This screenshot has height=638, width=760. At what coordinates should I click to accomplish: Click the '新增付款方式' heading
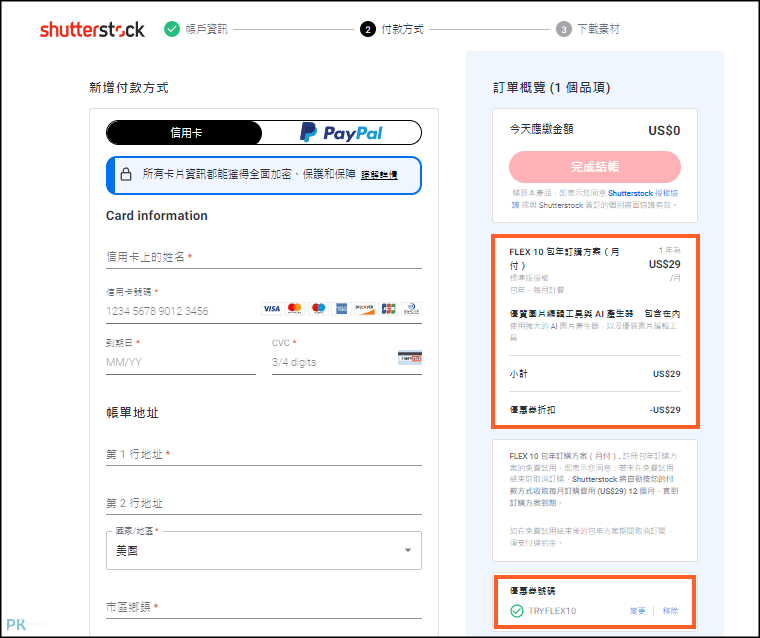(x=129, y=88)
